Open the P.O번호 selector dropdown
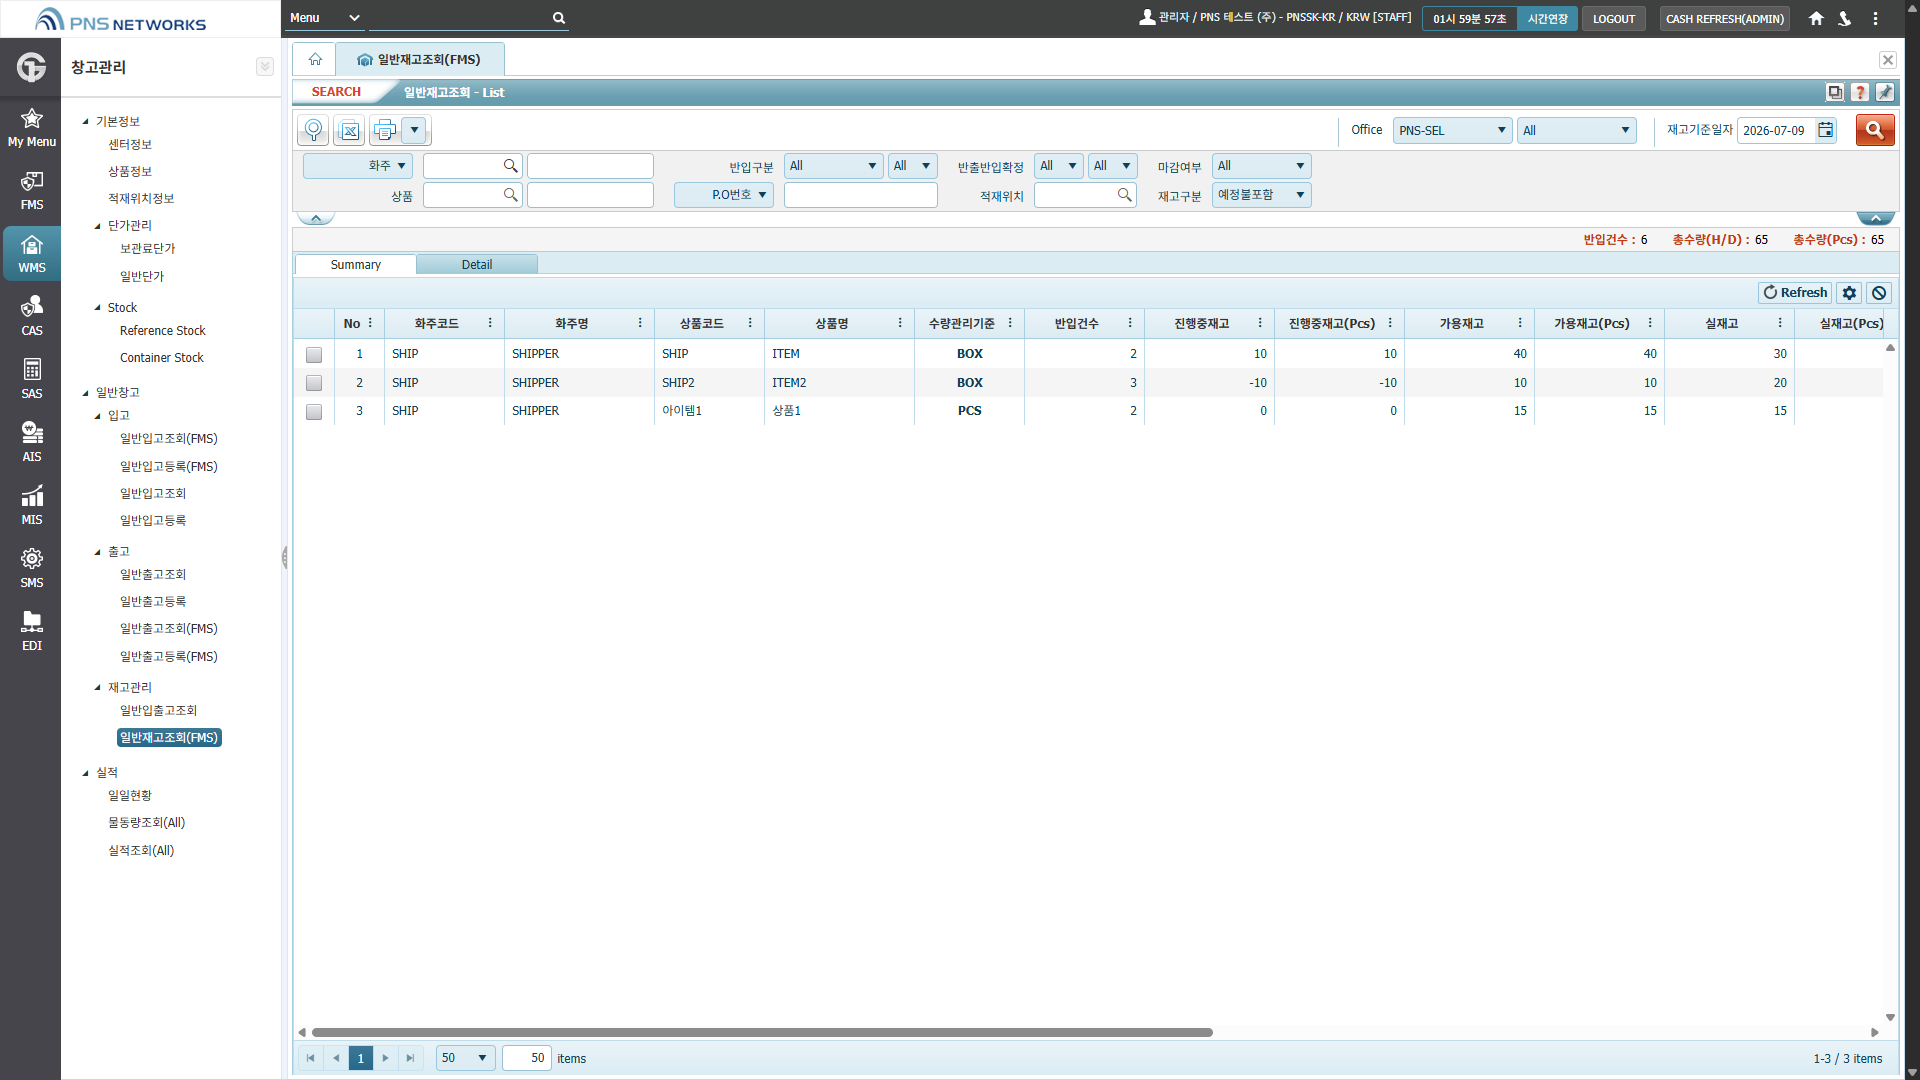The width and height of the screenshot is (1920, 1080). 724,195
